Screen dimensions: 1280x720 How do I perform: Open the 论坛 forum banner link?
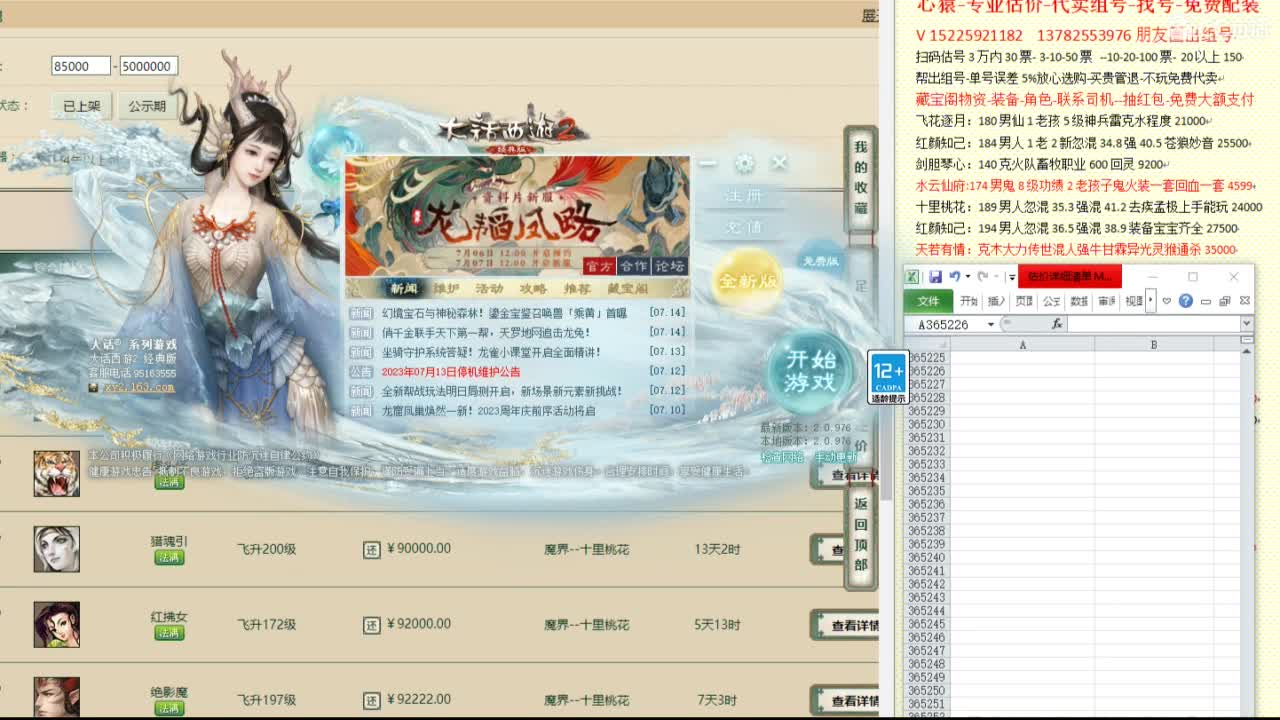pos(668,266)
